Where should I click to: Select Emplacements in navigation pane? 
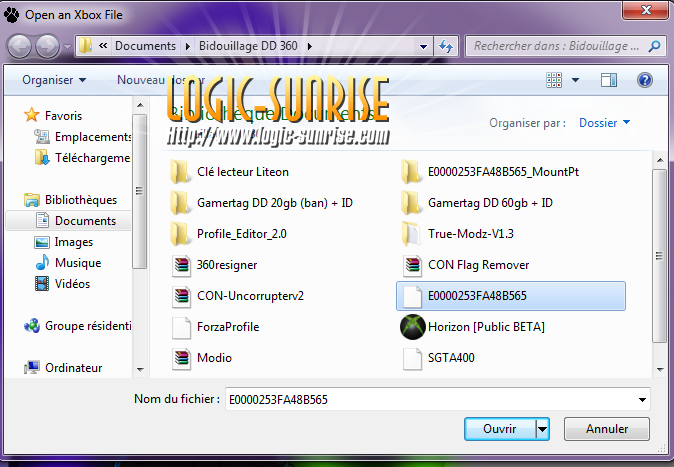tap(93, 137)
